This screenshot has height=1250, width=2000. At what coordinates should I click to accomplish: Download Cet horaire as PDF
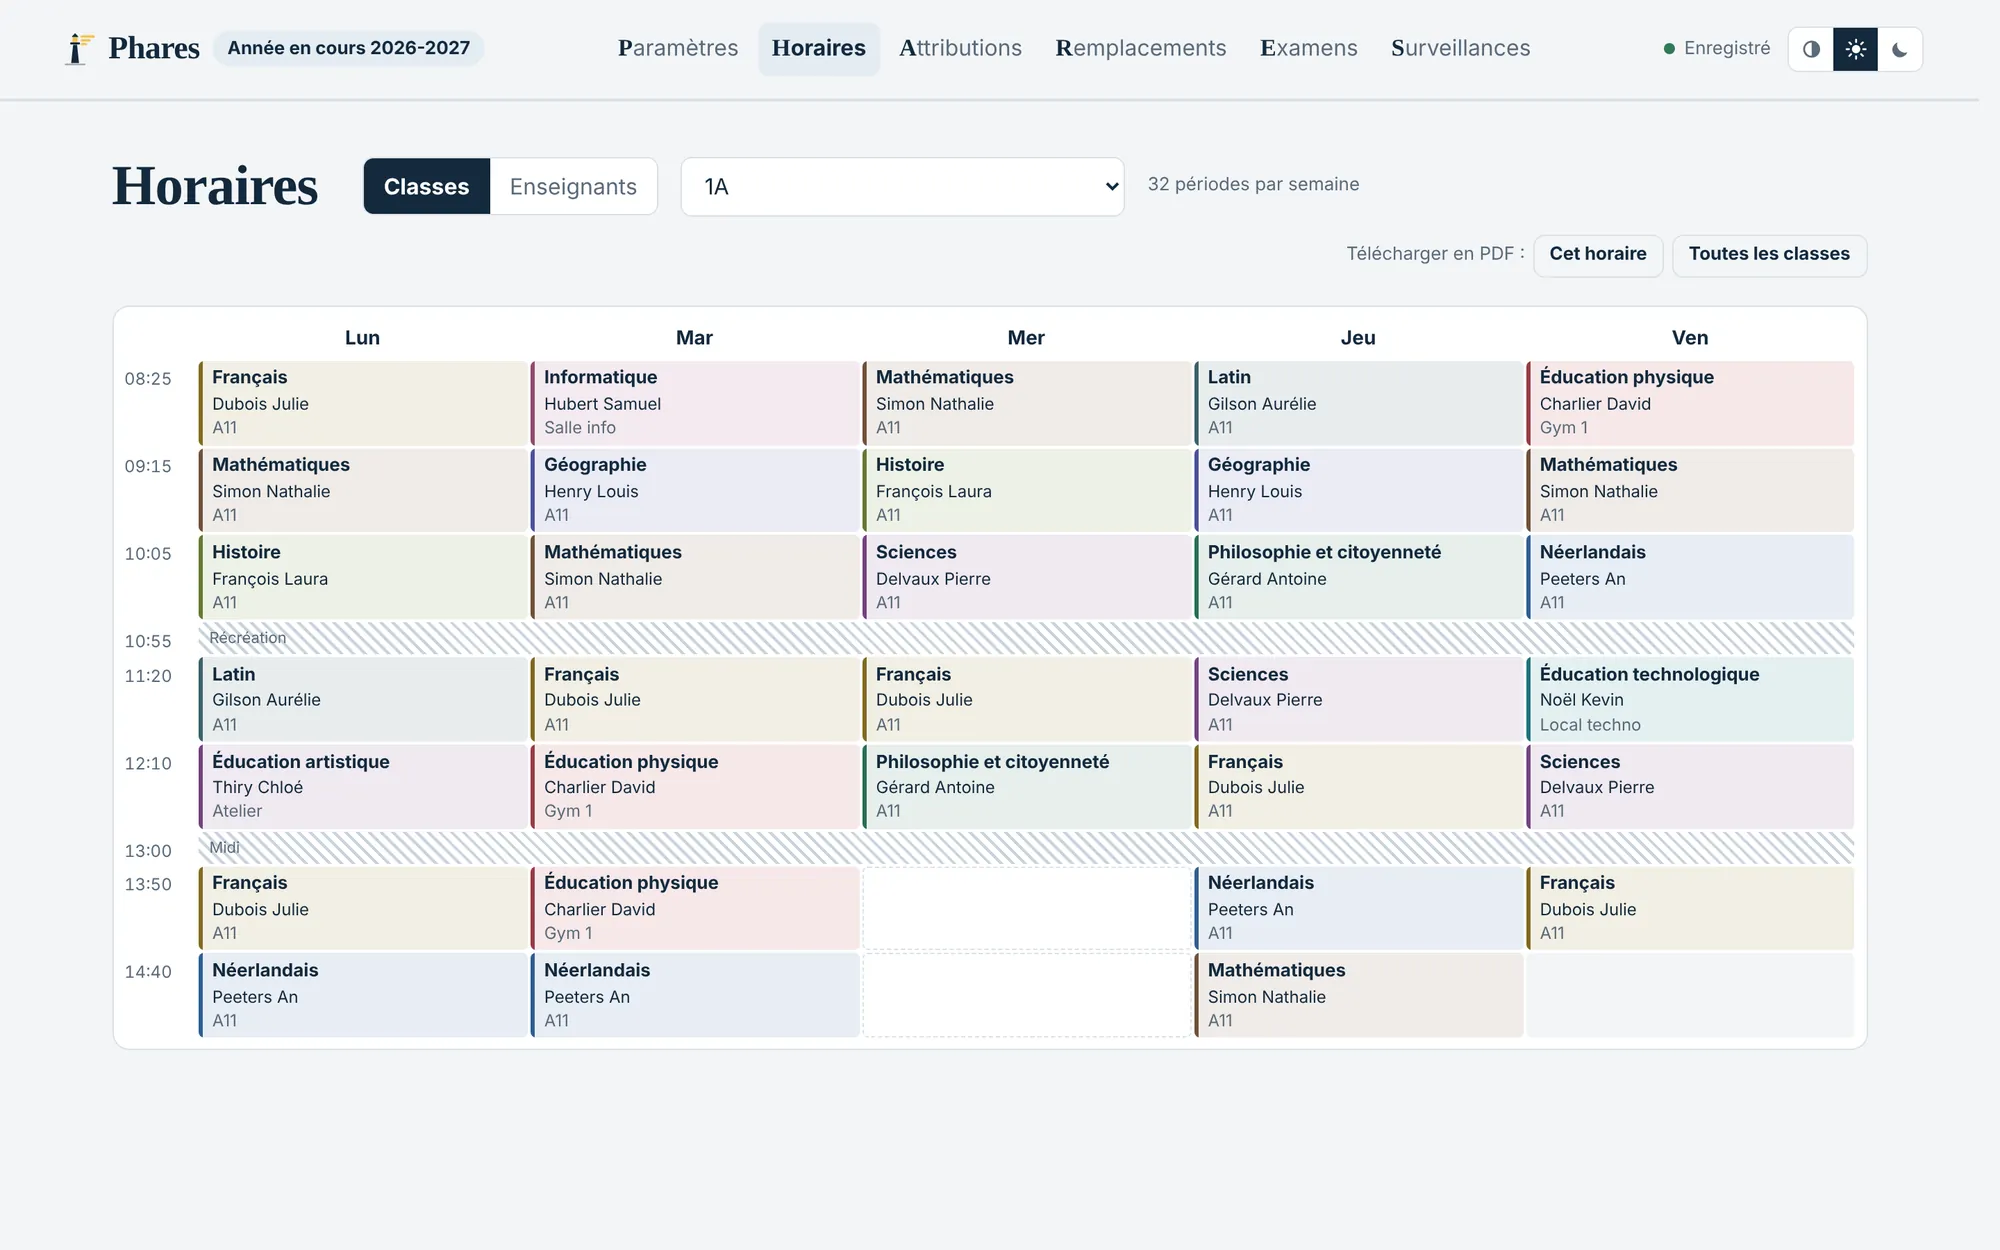(x=1598, y=254)
